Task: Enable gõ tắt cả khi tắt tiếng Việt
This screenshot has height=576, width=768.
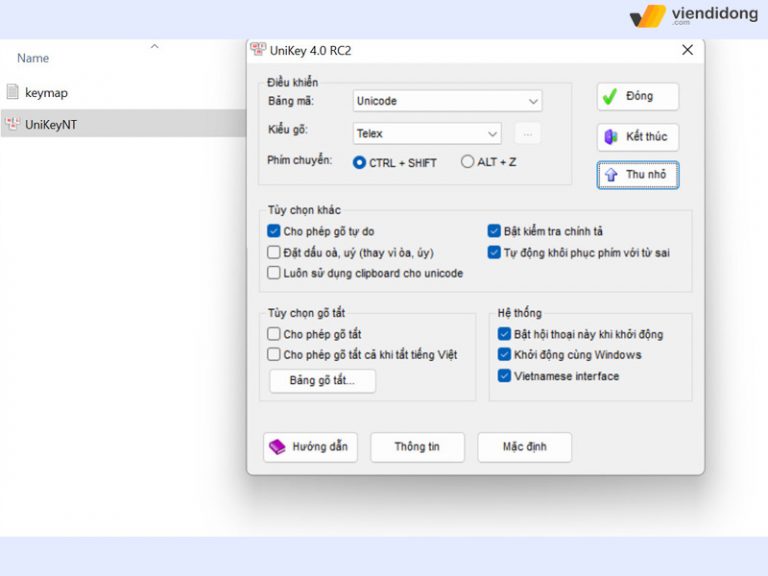Action: click(x=274, y=354)
